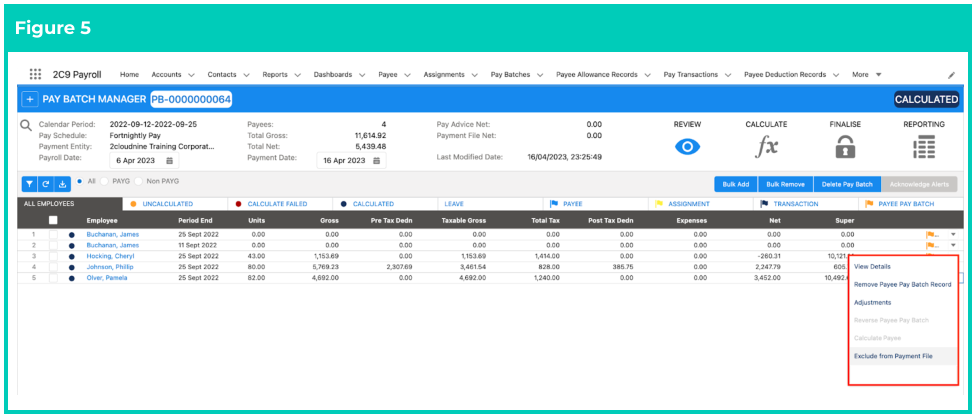The width and height of the screenshot is (976, 418).
Task: Click the magnifier icon near Calendar Period
Action: pos(26,126)
